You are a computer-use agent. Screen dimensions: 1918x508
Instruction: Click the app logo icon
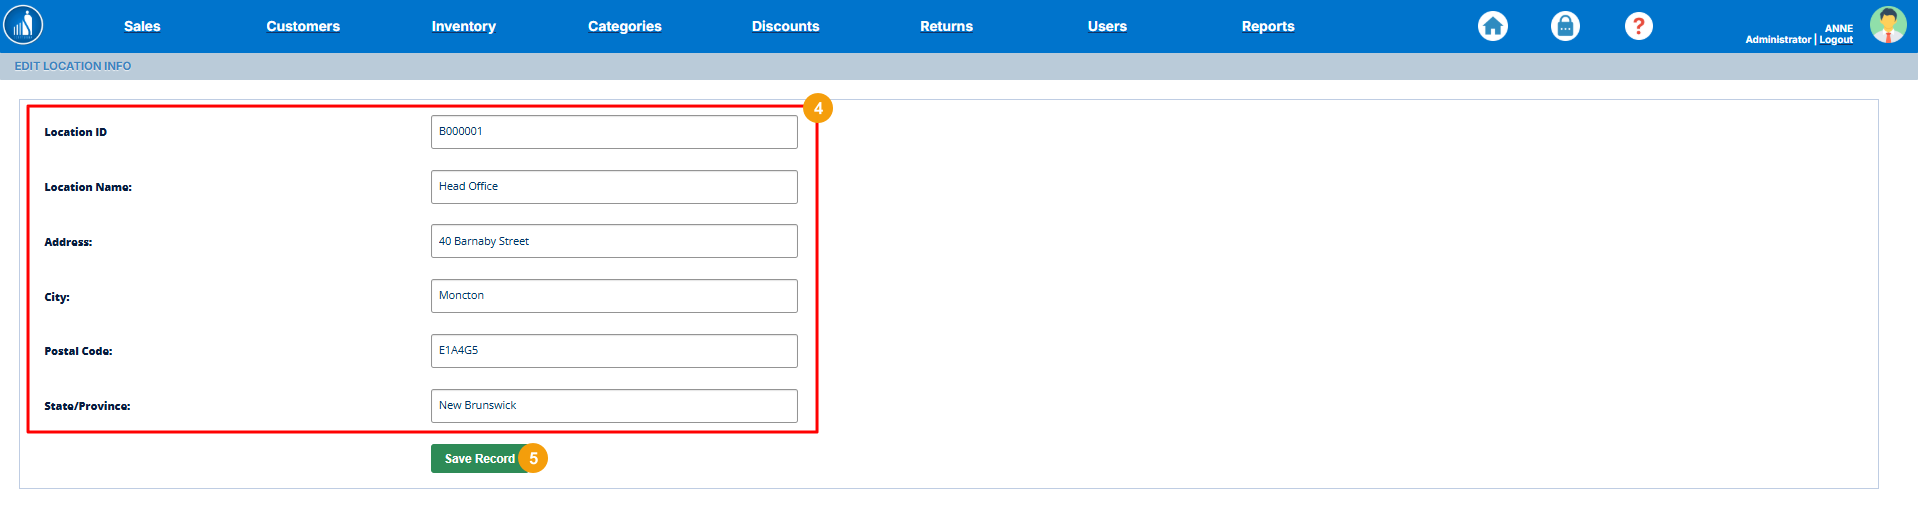pos(24,25)
